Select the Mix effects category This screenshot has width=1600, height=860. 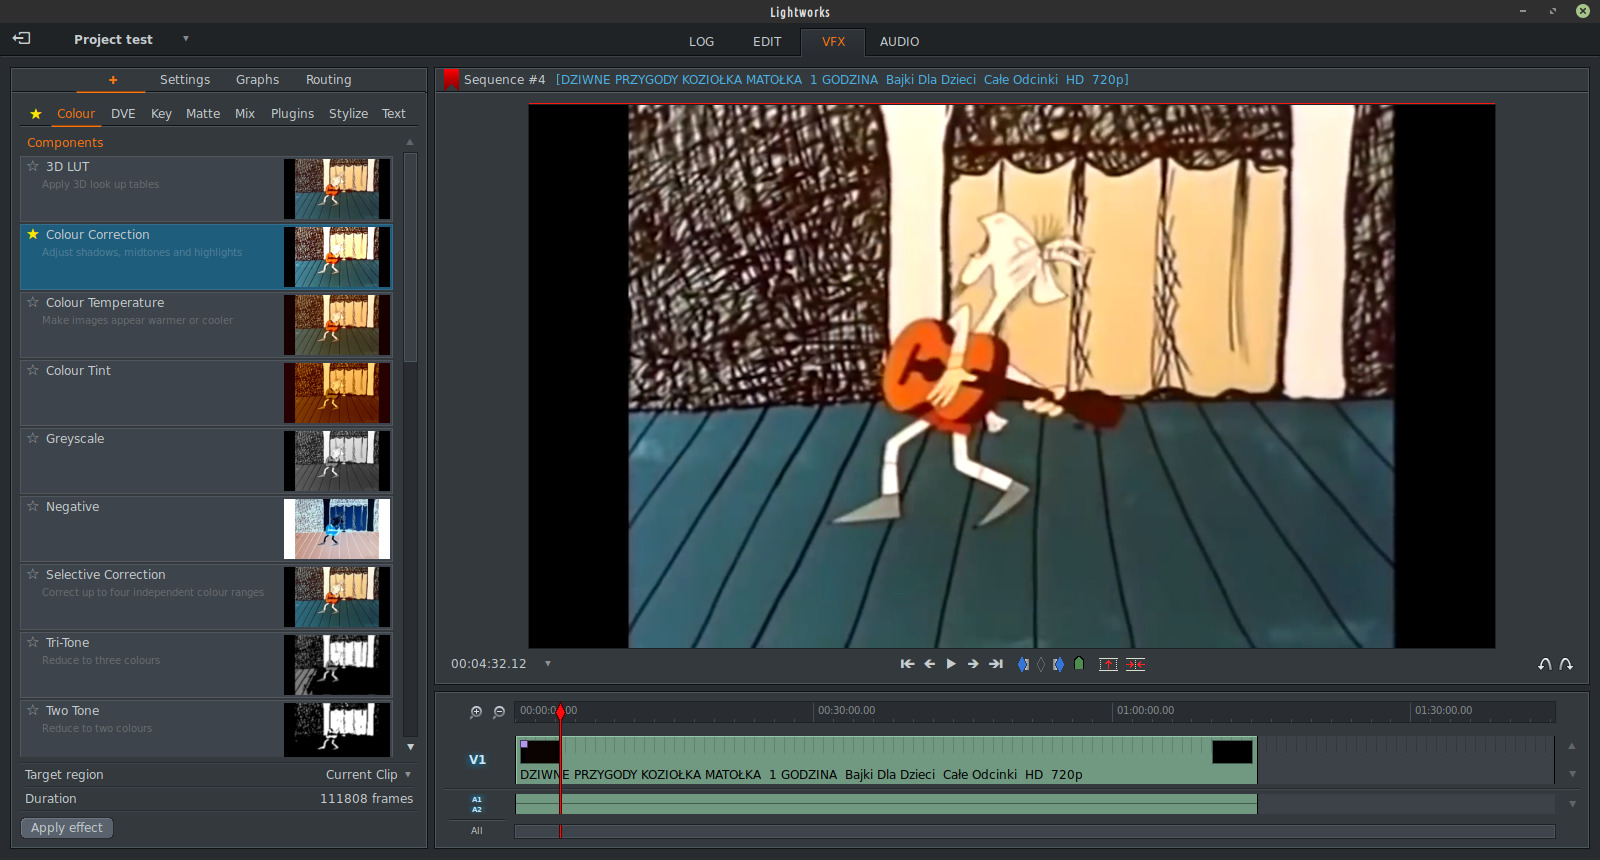pos(245,114)
